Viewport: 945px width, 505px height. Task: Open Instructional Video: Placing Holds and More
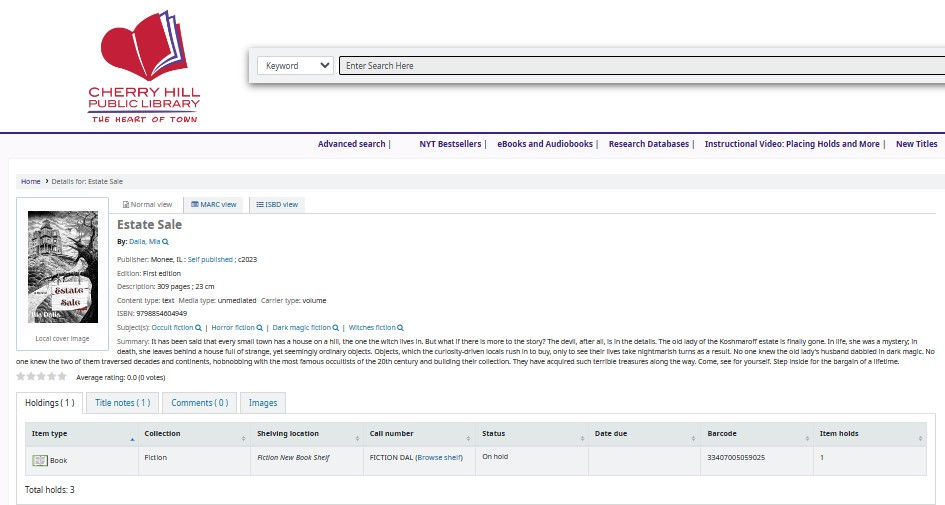click(x=792, y=144)
